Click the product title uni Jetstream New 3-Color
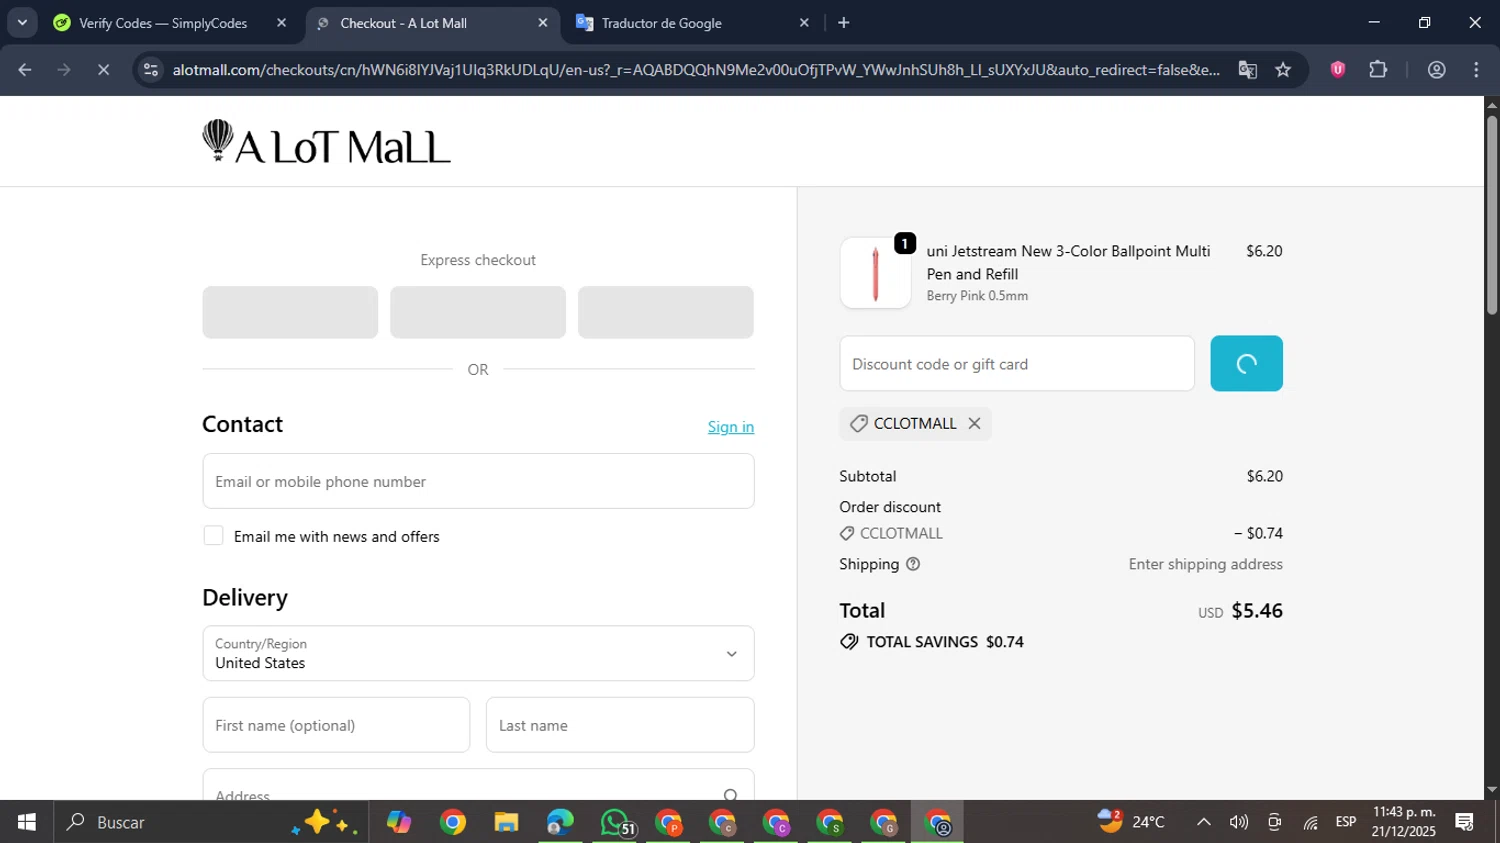This screenshot has height=843, width=1500. 1068,262
